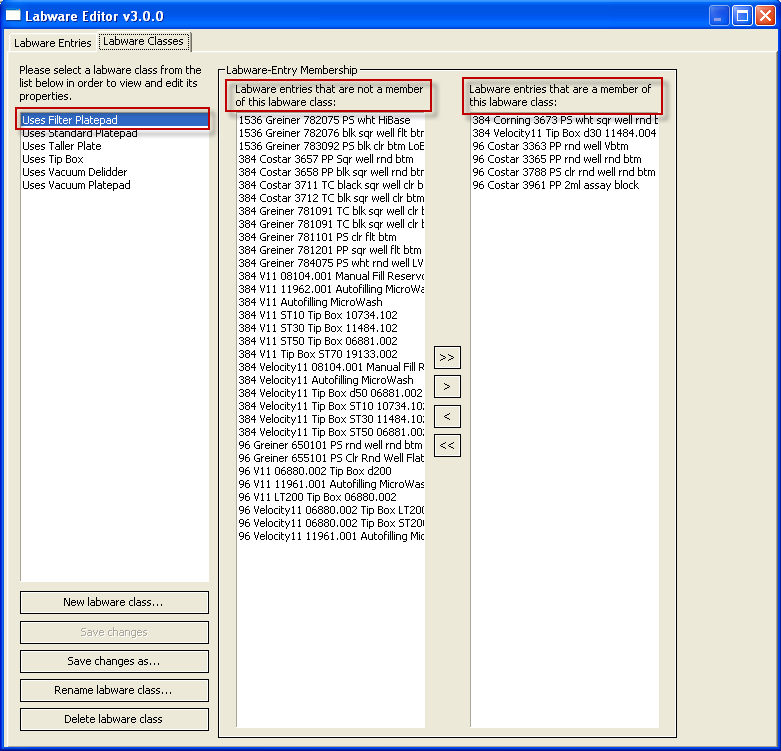The height and width of the screenshot is (751, 781).
Task: Pick Uses Vacuum Delidder class
Action: [x=76, y=172]
